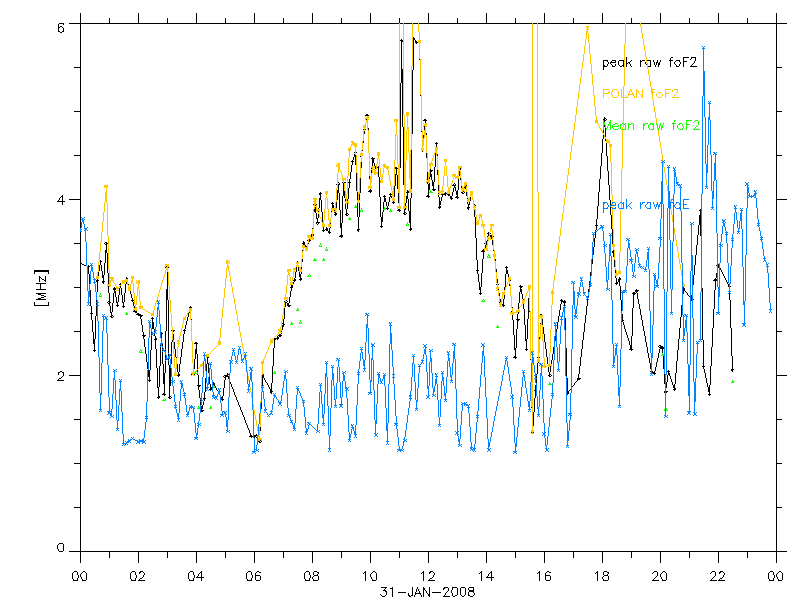The height and width of the screenshot is (600, 800).
Task: Click the 'peak raw foE' legend label
Action: coord(645,205)
